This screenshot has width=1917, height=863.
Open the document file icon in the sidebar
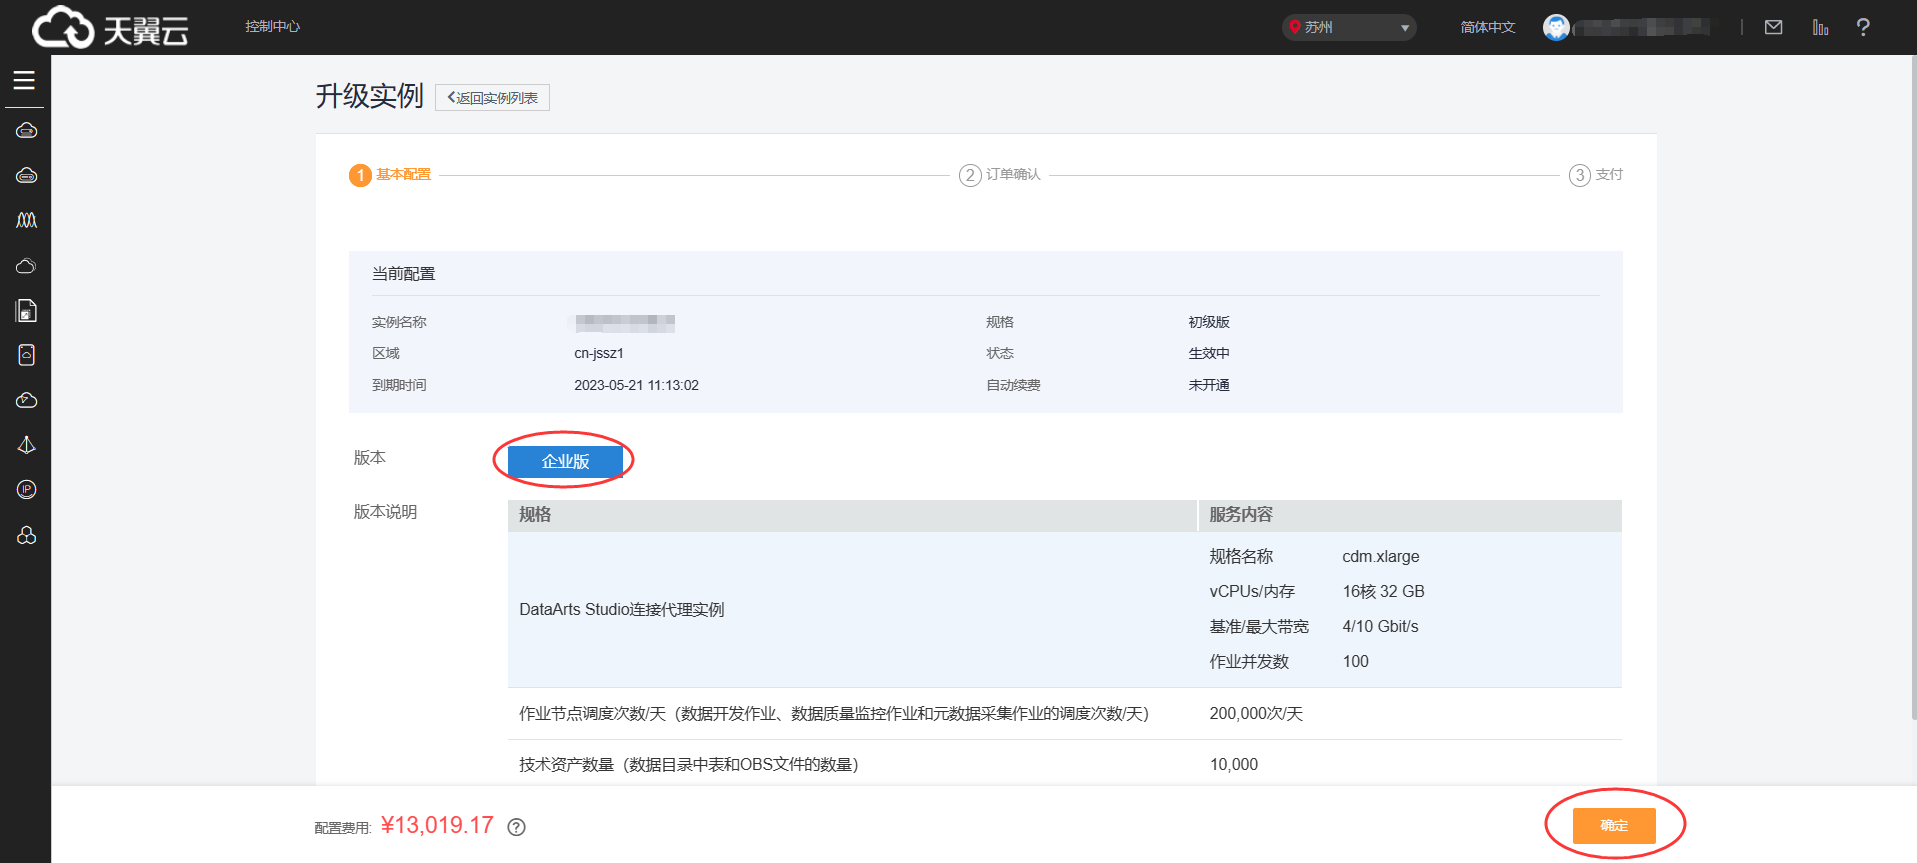[26, 311]
